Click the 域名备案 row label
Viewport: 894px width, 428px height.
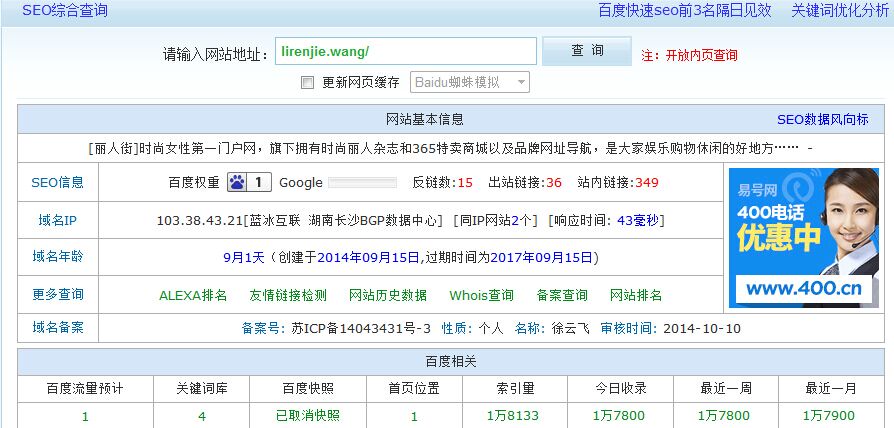coord(58,327)
